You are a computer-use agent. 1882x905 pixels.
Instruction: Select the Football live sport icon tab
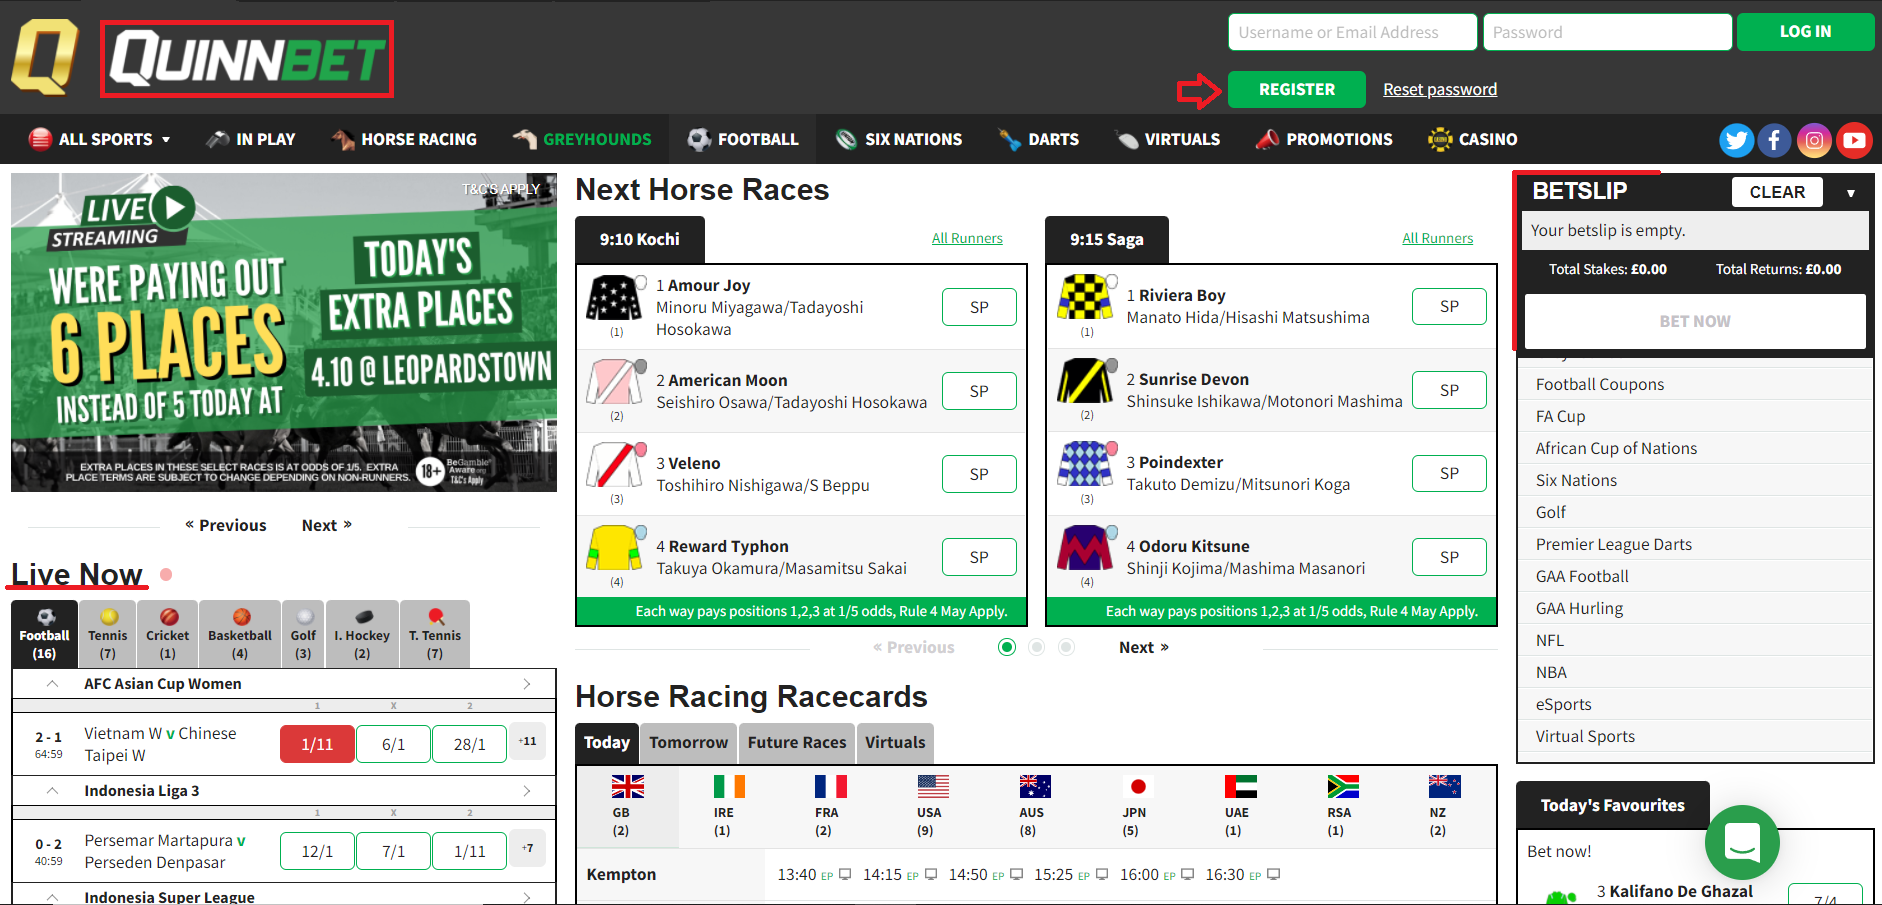coord(44,634)
